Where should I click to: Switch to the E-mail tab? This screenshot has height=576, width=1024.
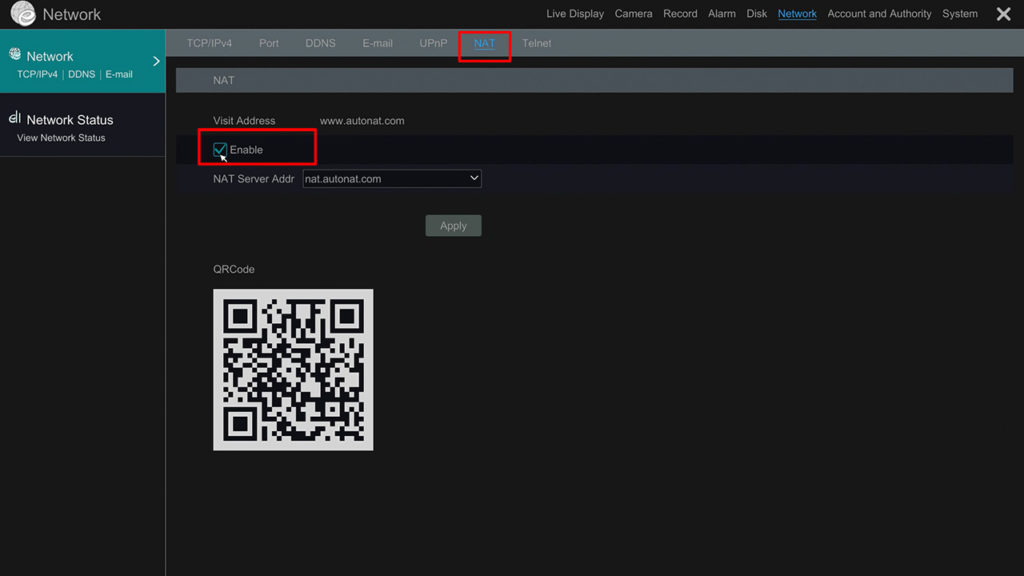pos(377,43)
